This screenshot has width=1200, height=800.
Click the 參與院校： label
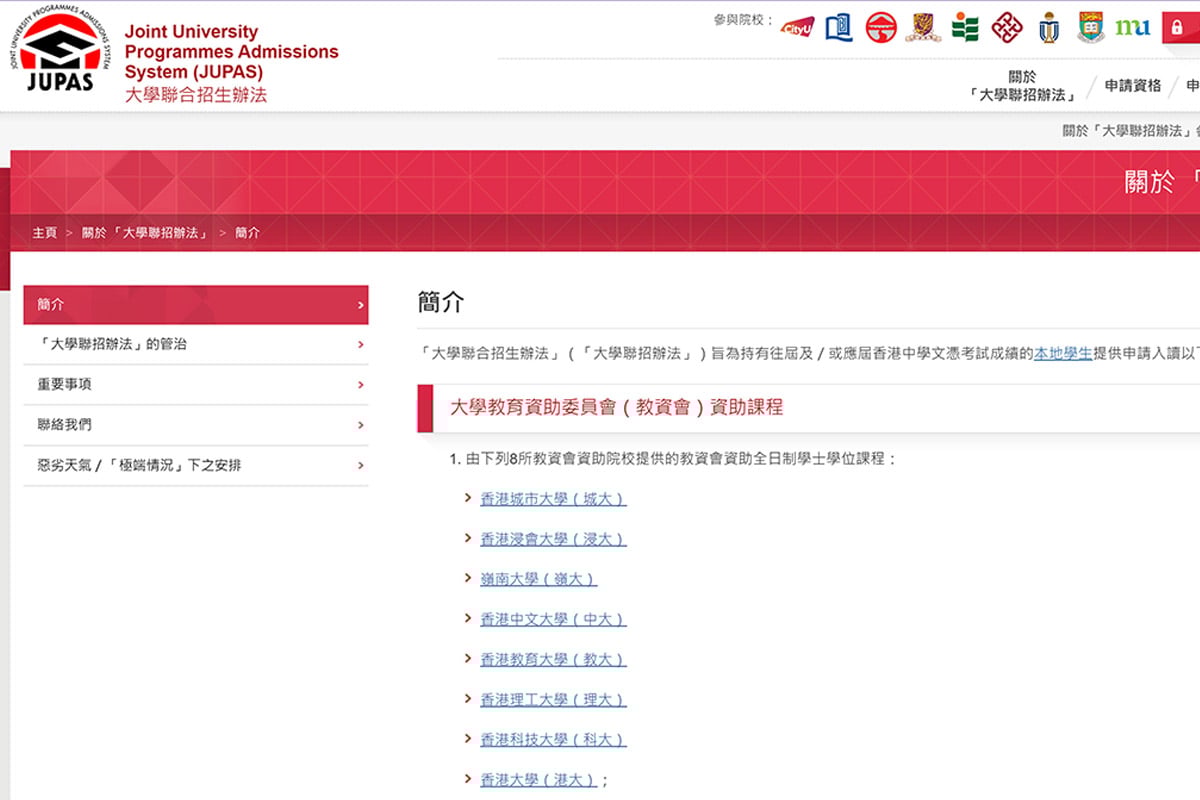click(744, 20)
